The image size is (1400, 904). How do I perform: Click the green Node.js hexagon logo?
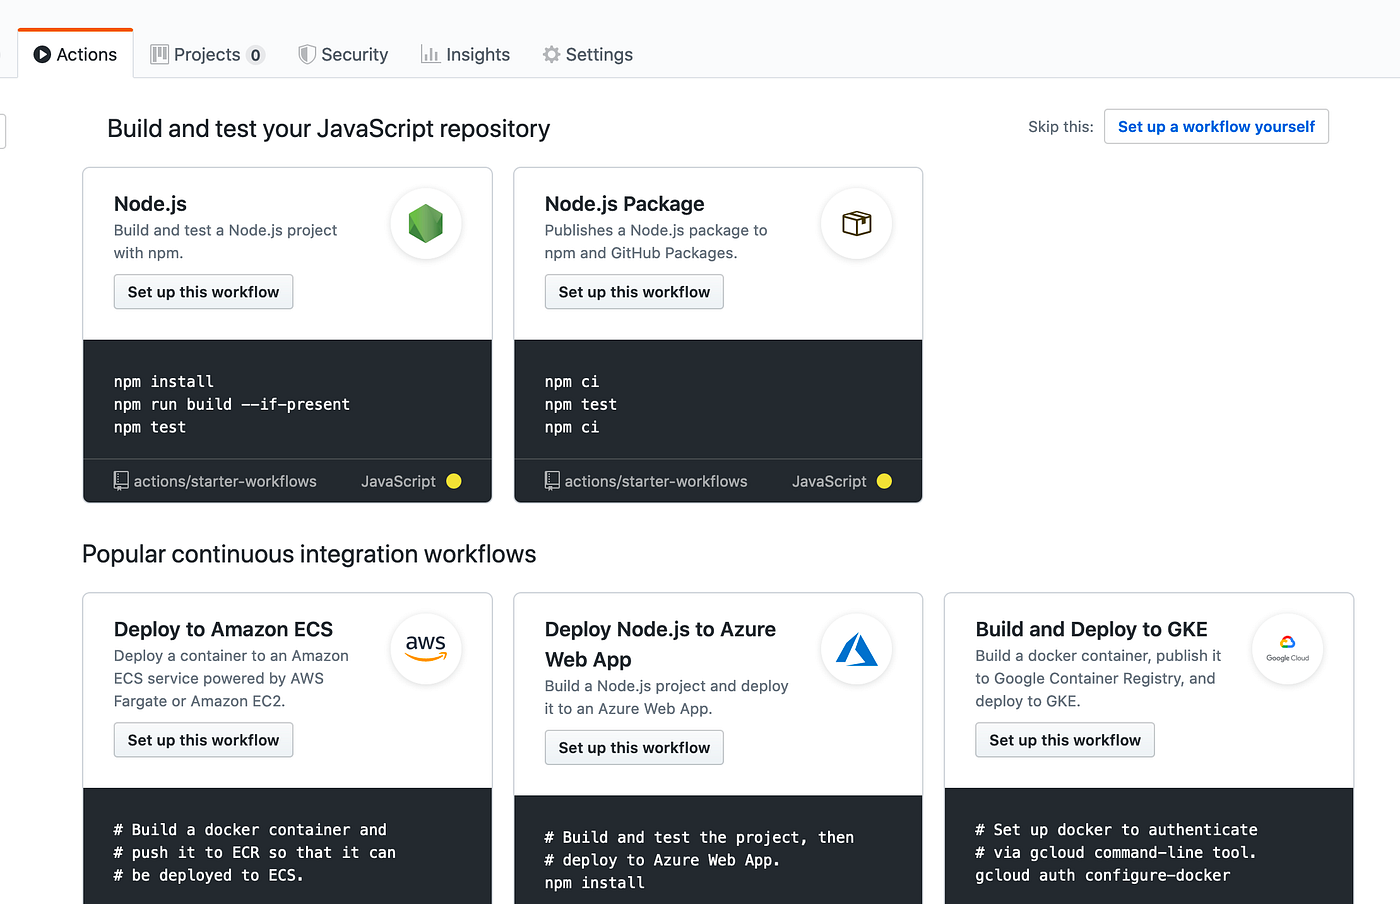pyautogui.click(x=426, y=223)
